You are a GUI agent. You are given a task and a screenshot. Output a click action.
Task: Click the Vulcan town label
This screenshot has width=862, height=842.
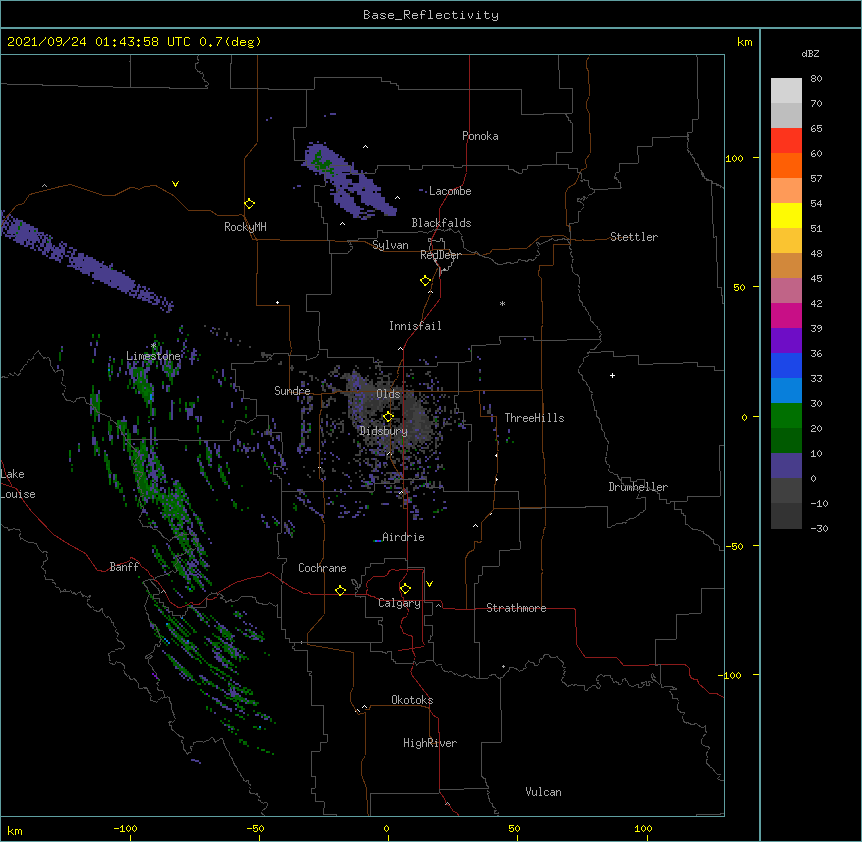click(x=543, y=792)
